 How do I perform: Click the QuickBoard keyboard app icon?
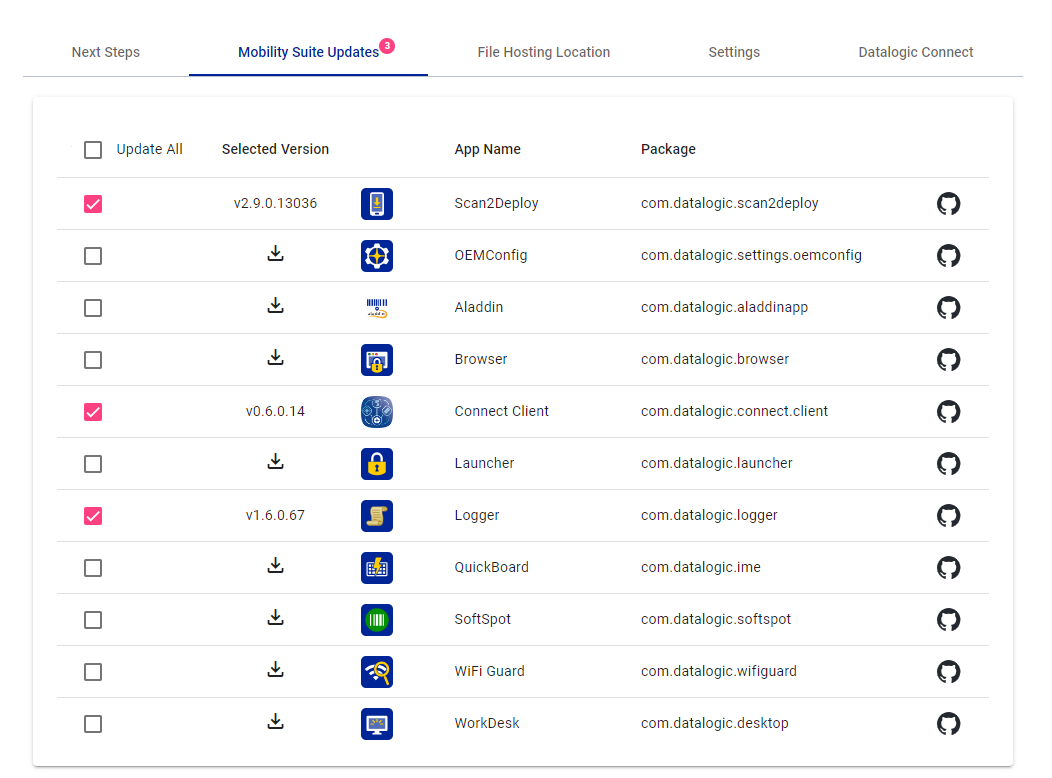click(376, 567)
